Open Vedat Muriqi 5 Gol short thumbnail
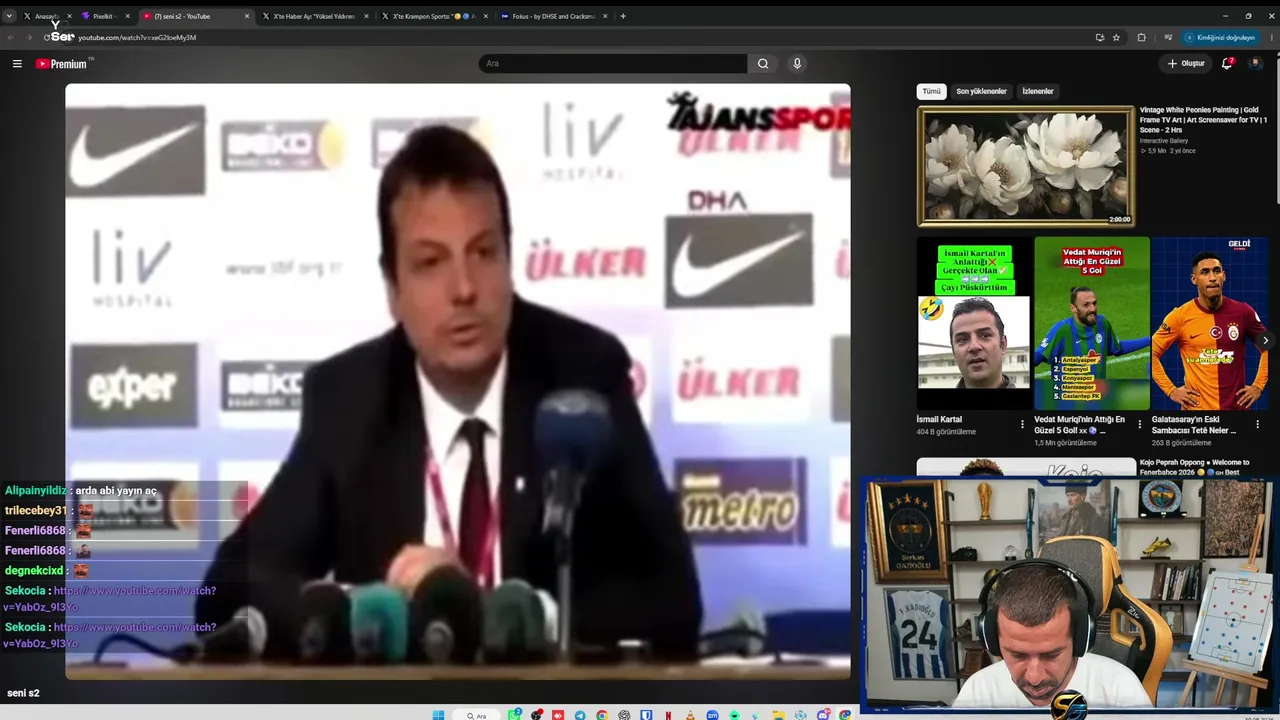Viewport: 1280px width, 720px height. pos(1091,323)
